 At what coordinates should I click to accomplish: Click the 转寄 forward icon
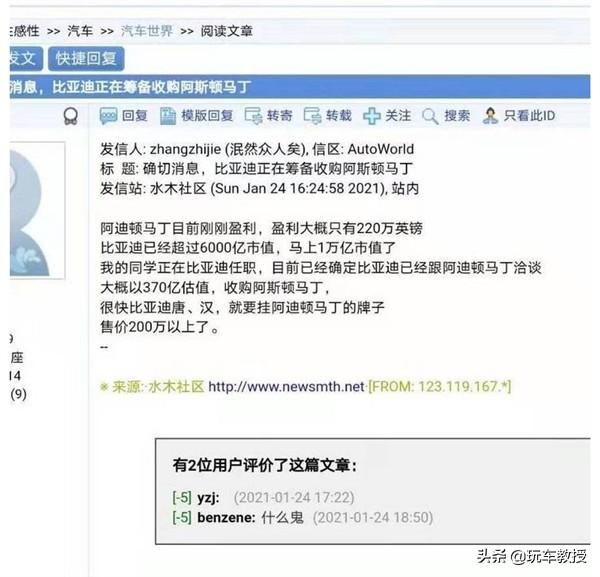253,116
